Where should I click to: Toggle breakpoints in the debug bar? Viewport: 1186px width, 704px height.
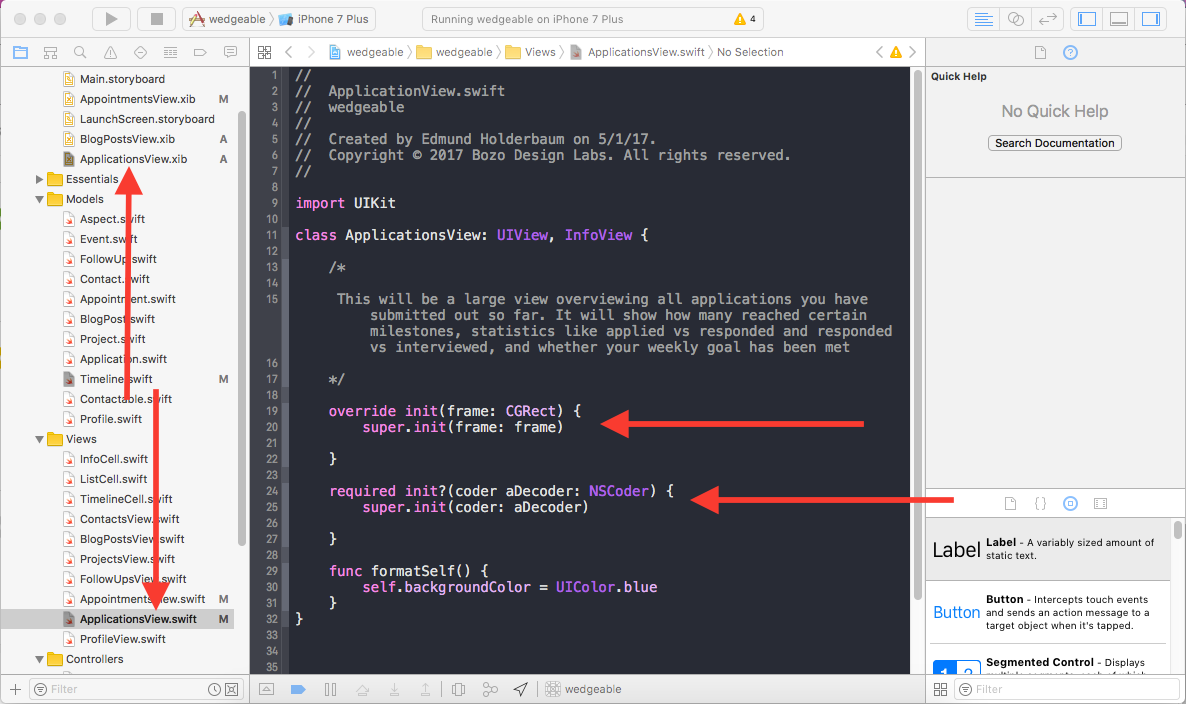pyautogui.click(x=298, y=688)
